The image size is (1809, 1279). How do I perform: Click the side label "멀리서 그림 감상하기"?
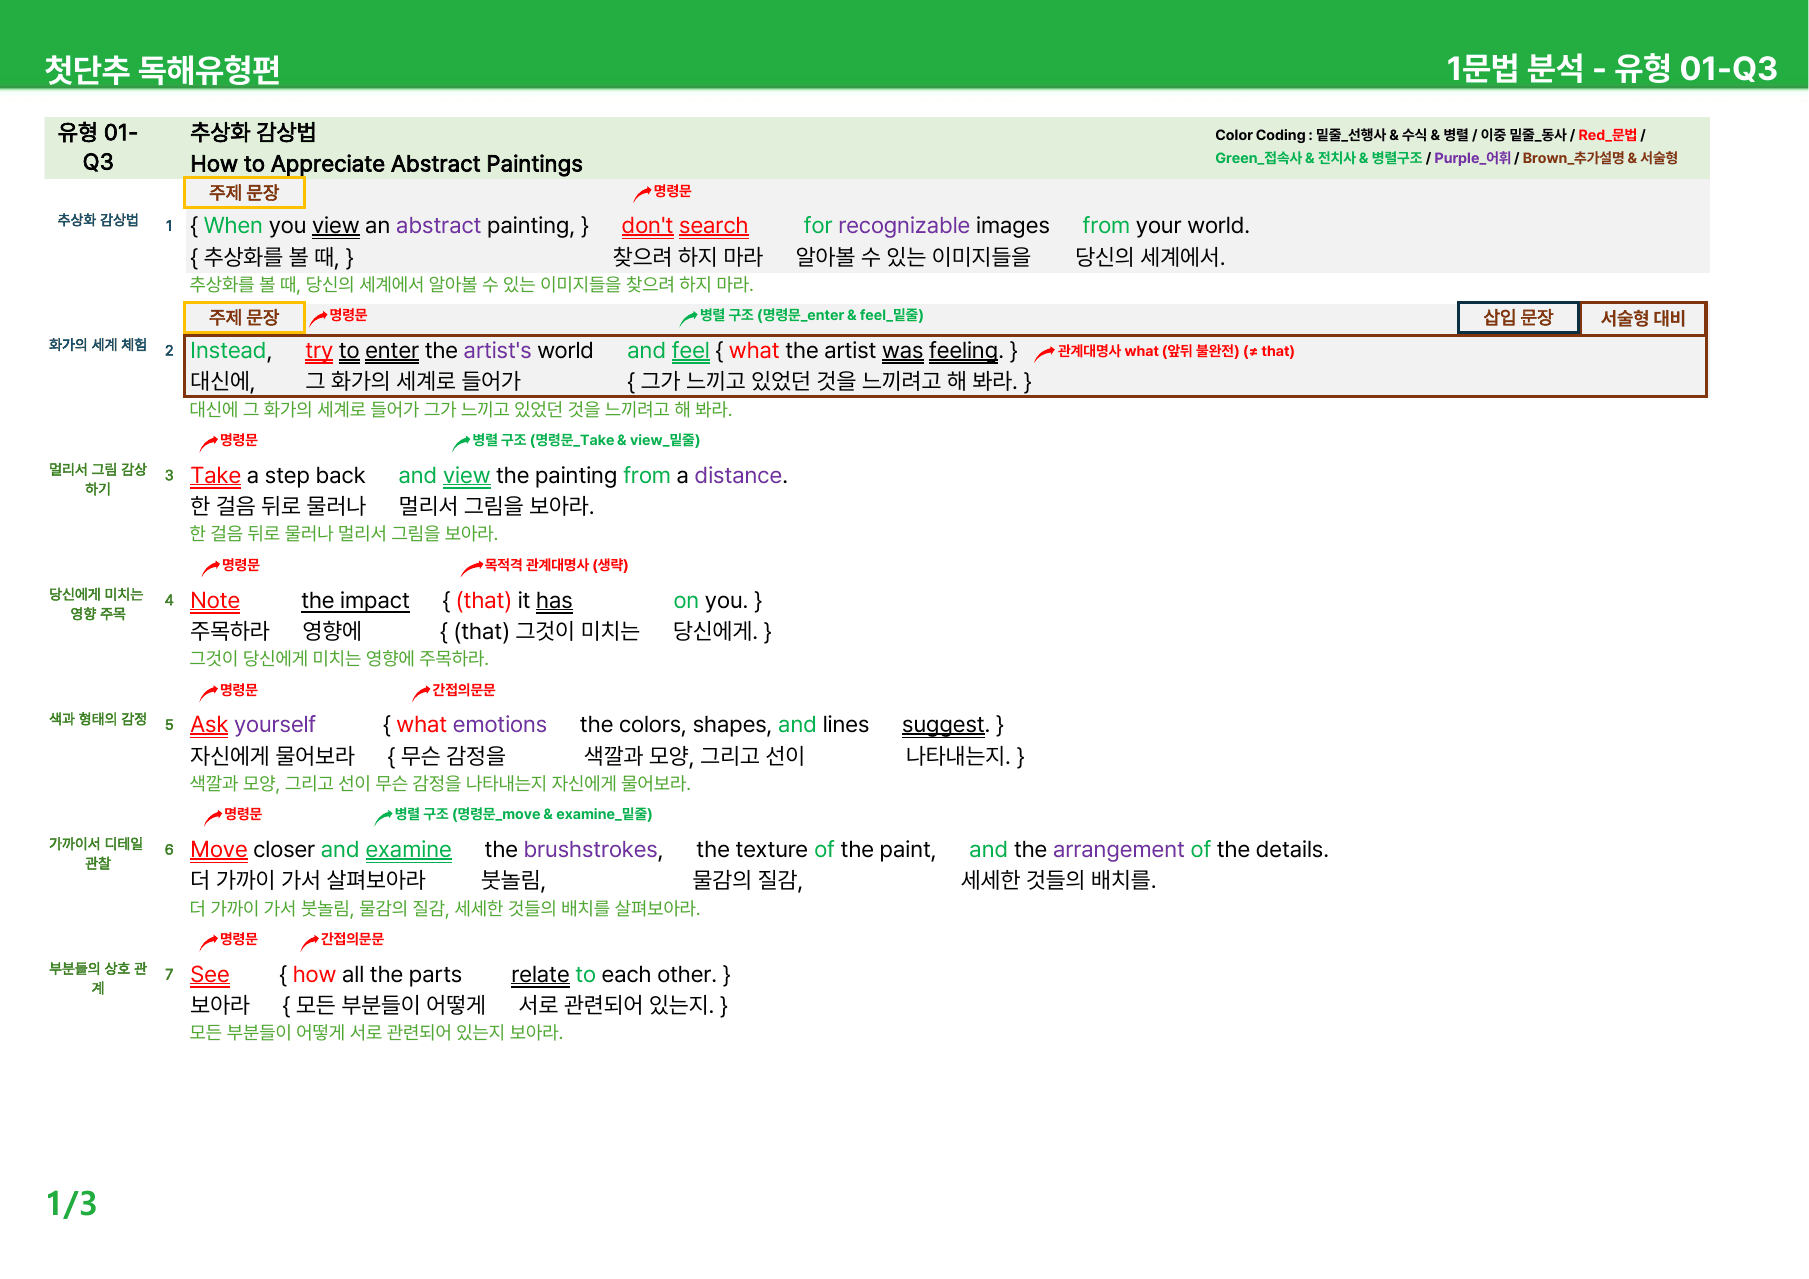98,479
